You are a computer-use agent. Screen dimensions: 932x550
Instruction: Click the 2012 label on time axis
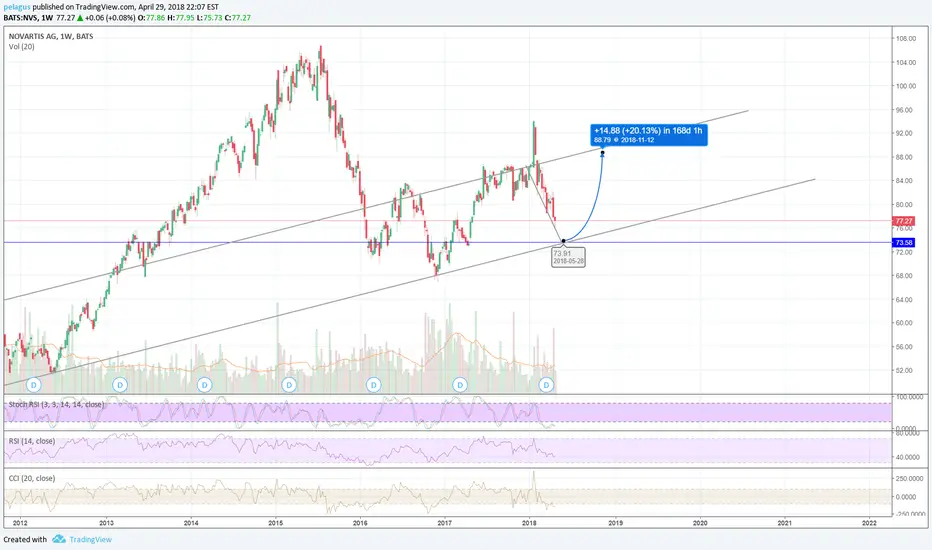[20, 523]
